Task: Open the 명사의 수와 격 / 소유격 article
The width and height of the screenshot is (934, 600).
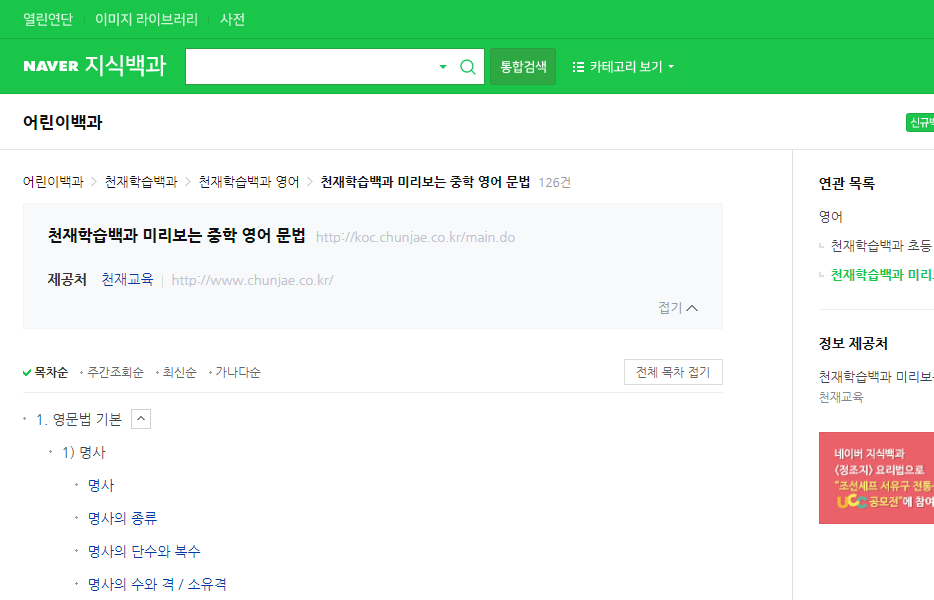Action: [x=157, y=584]
